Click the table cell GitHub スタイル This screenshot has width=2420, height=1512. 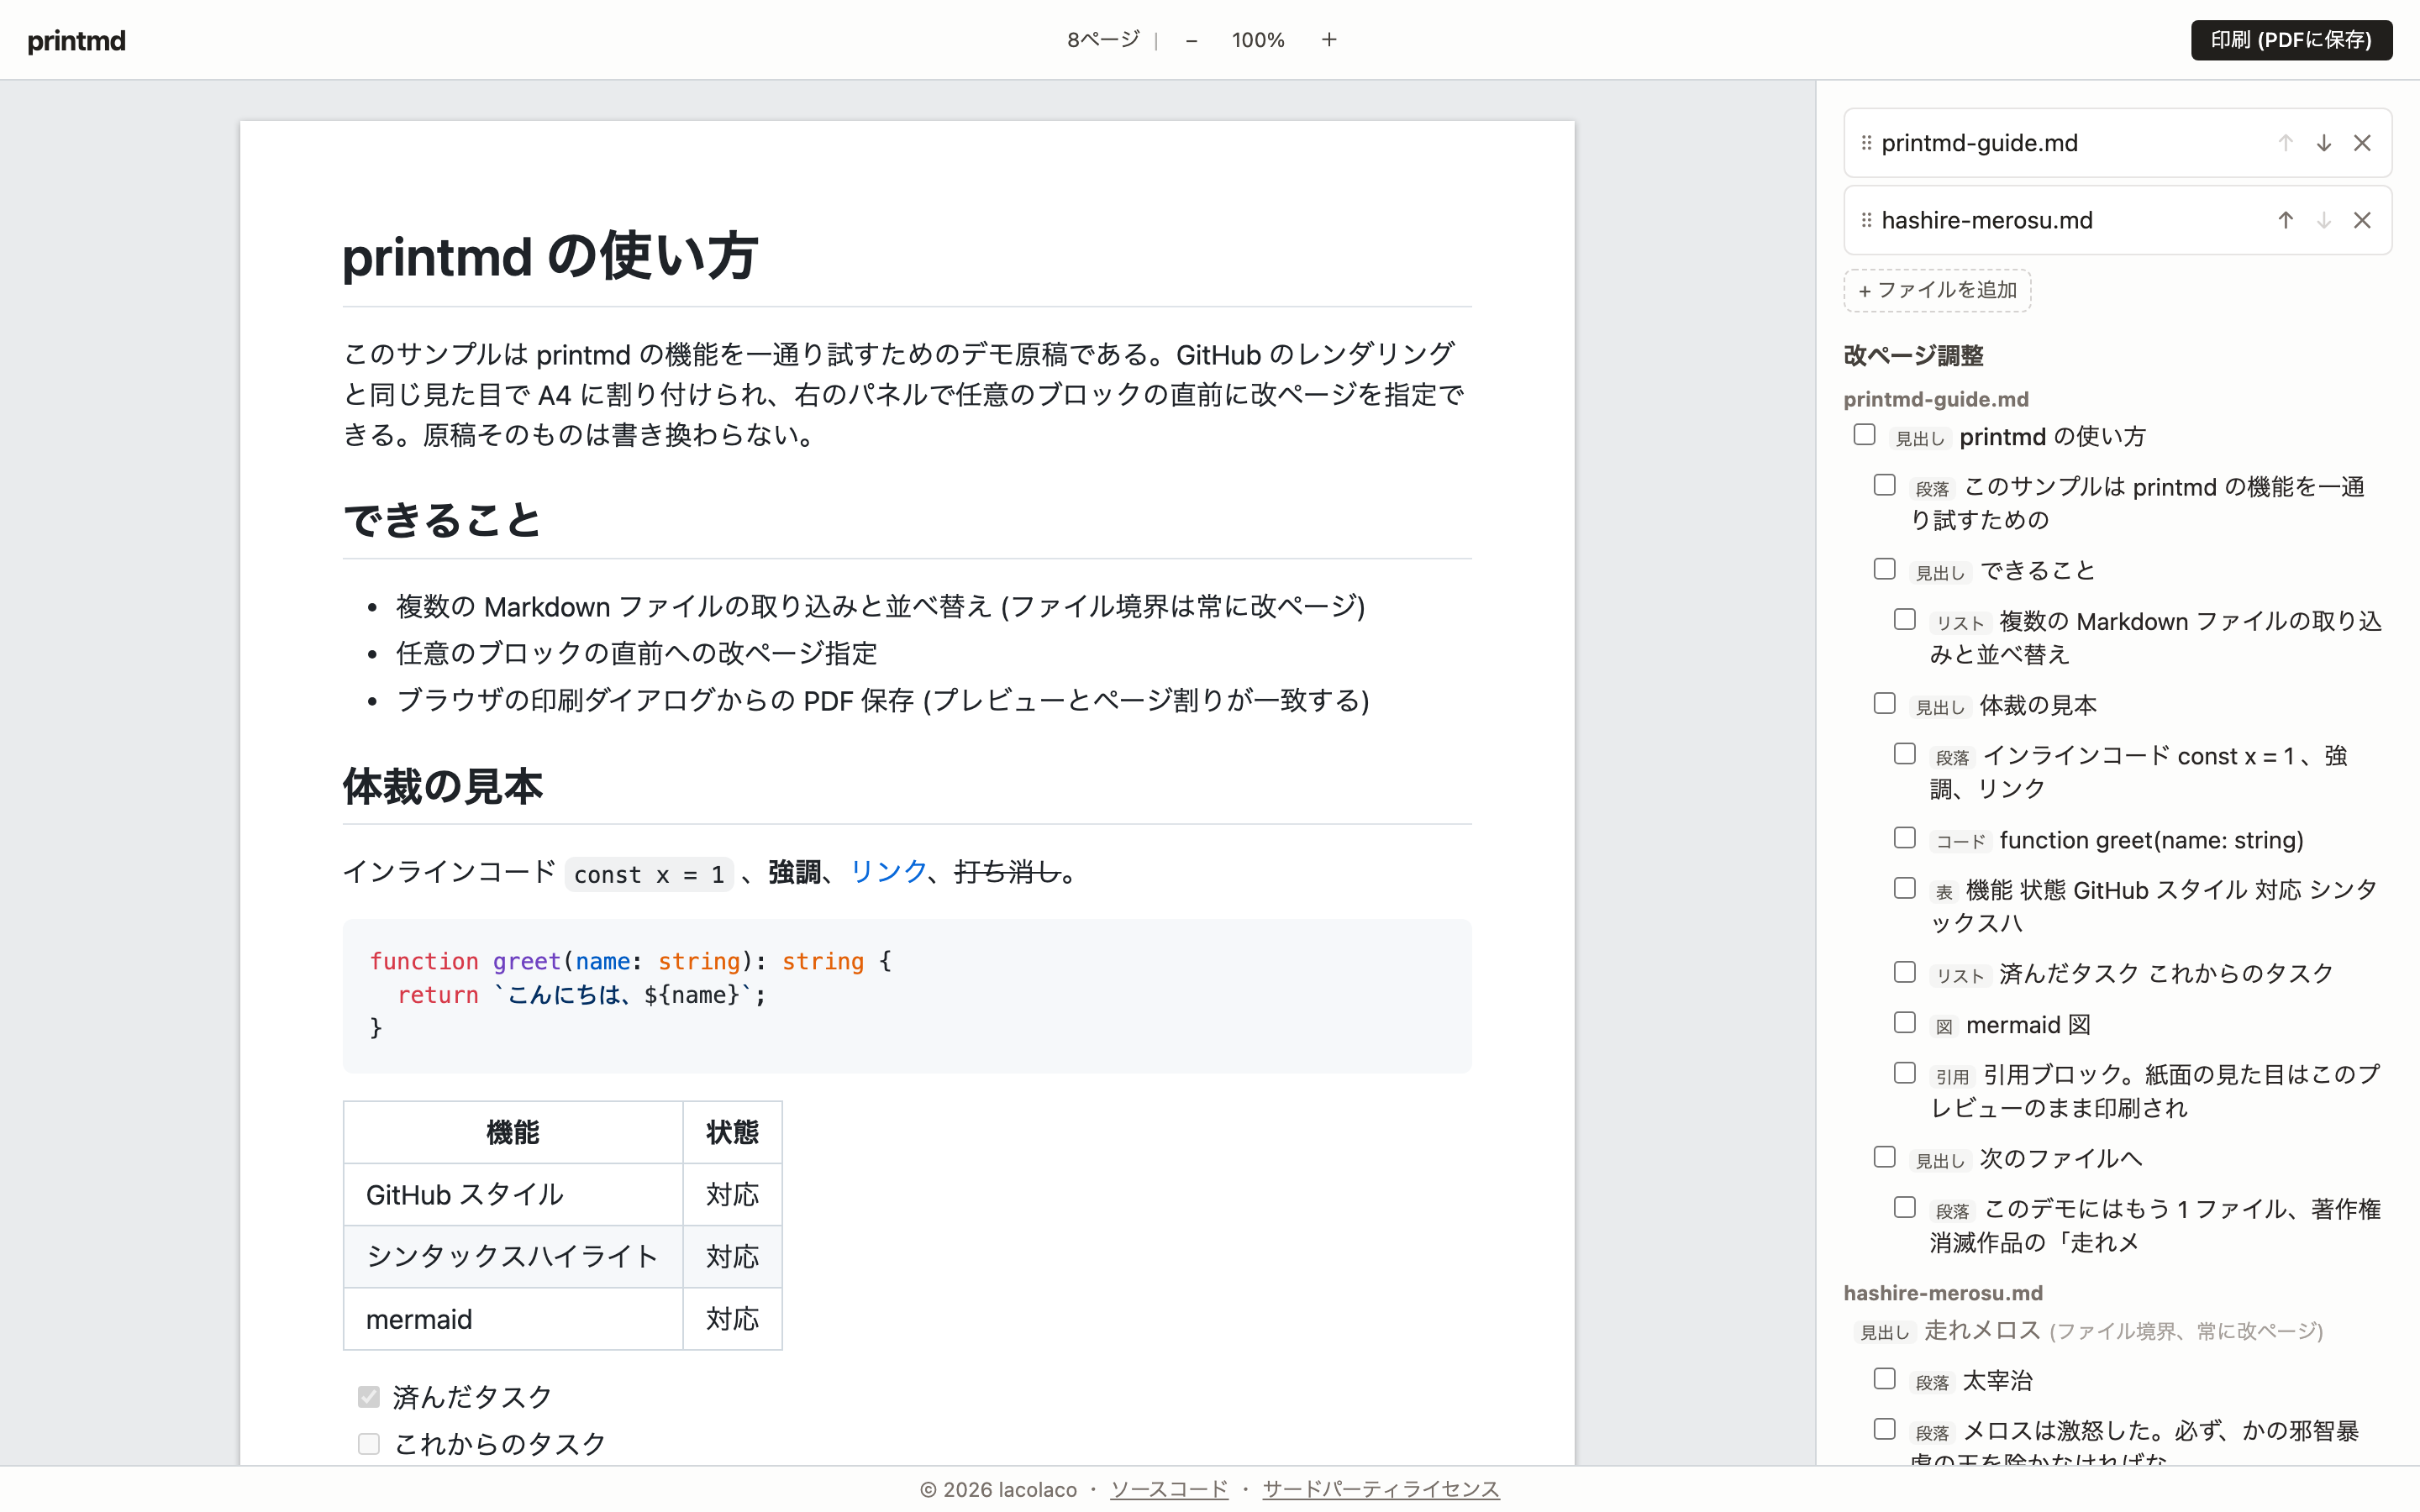[x=513, y=1195]
